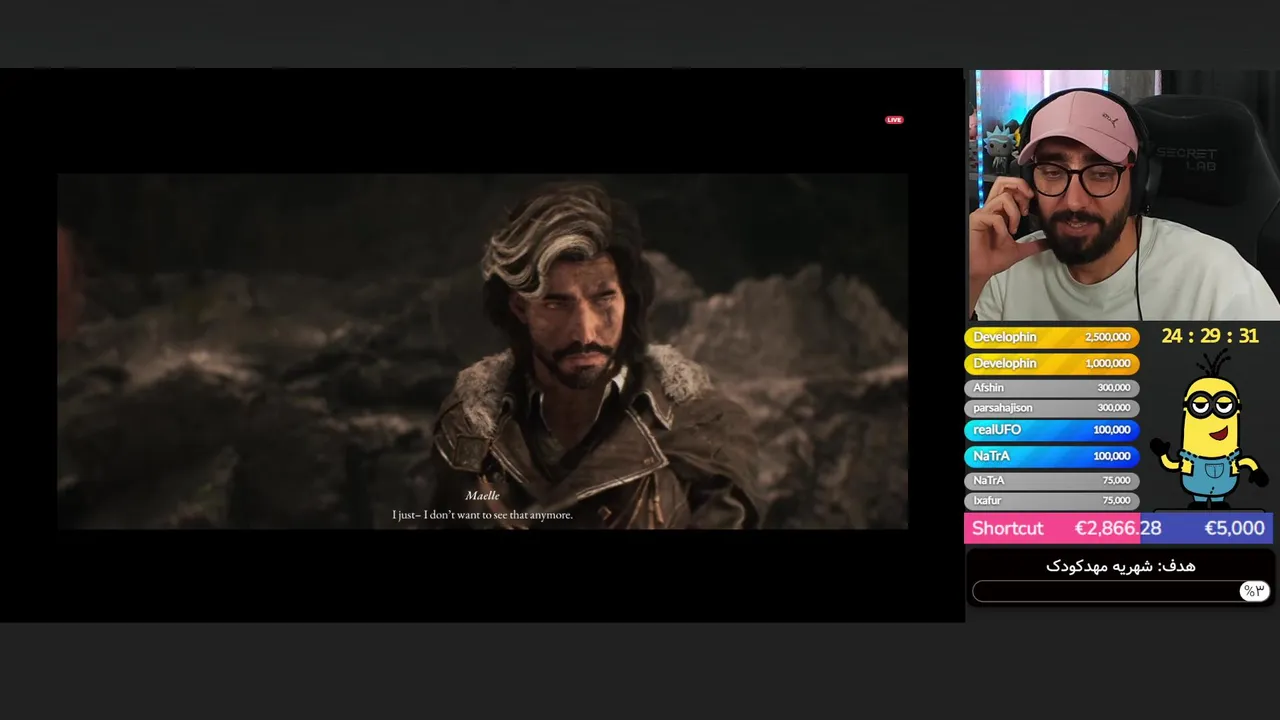Click the 24 : 29 : 31 countdown timer
The image size is (1280, 720).
pyautogui.click(x=1209, y=337)
